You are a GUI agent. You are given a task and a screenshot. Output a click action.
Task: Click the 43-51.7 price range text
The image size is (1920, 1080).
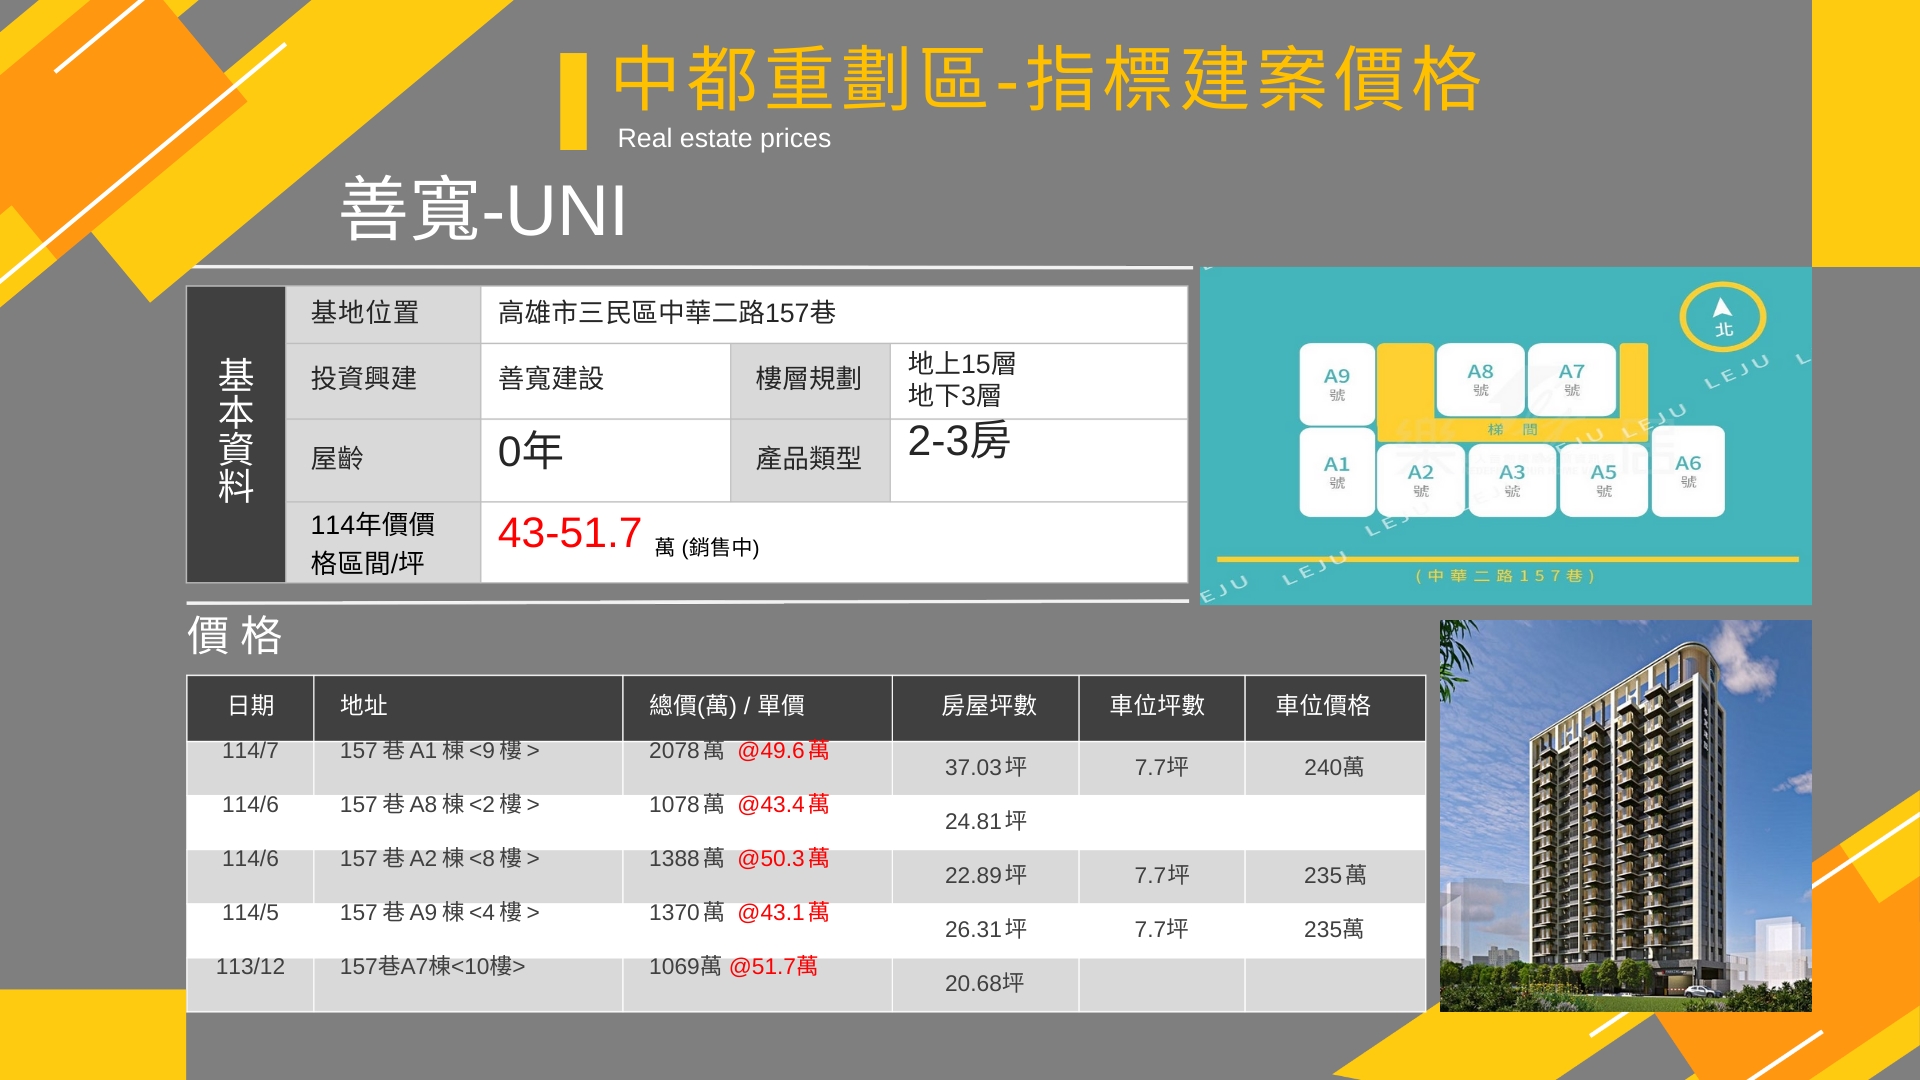(x=569, y=533)
